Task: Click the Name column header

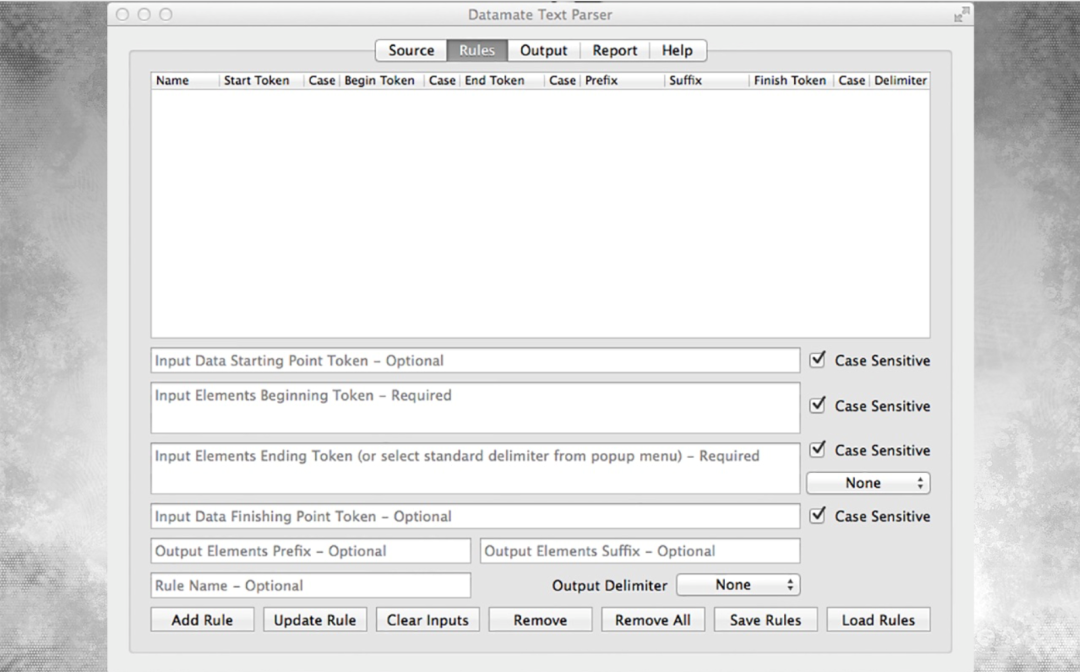Action: point(185,81)
